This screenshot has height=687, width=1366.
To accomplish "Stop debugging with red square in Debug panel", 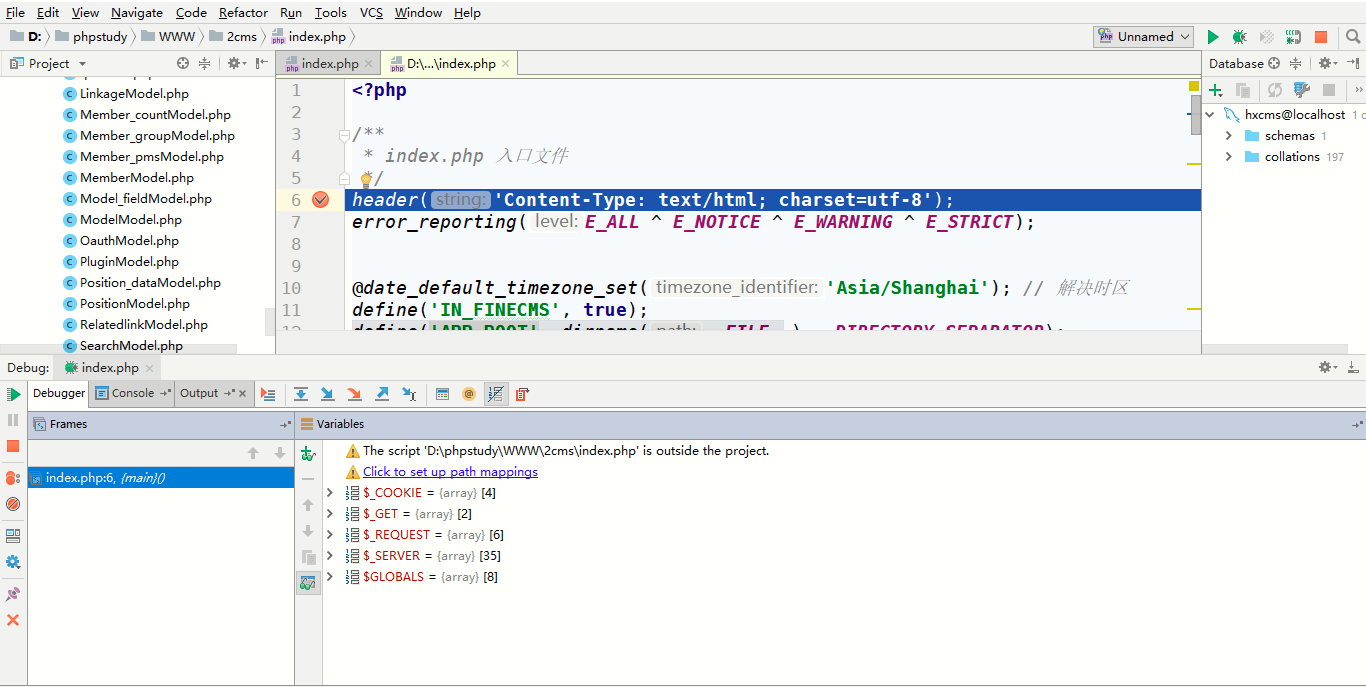I will click(x=13, y=446).
